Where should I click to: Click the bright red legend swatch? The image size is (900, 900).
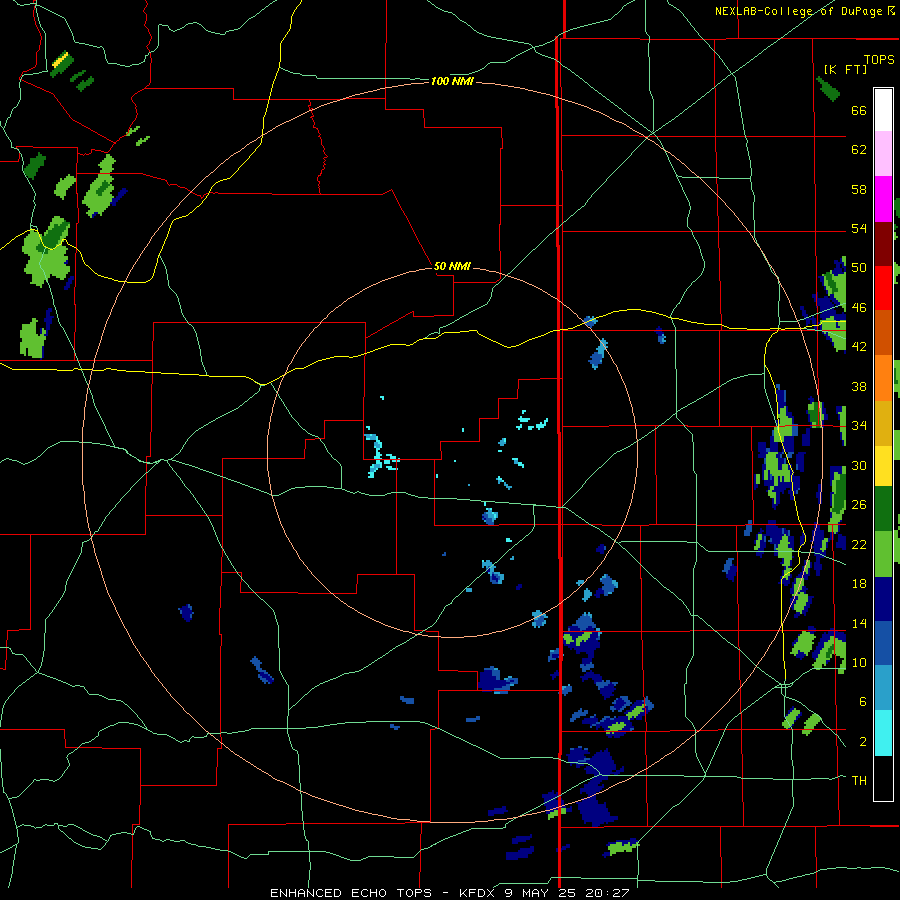pos(883,288)
